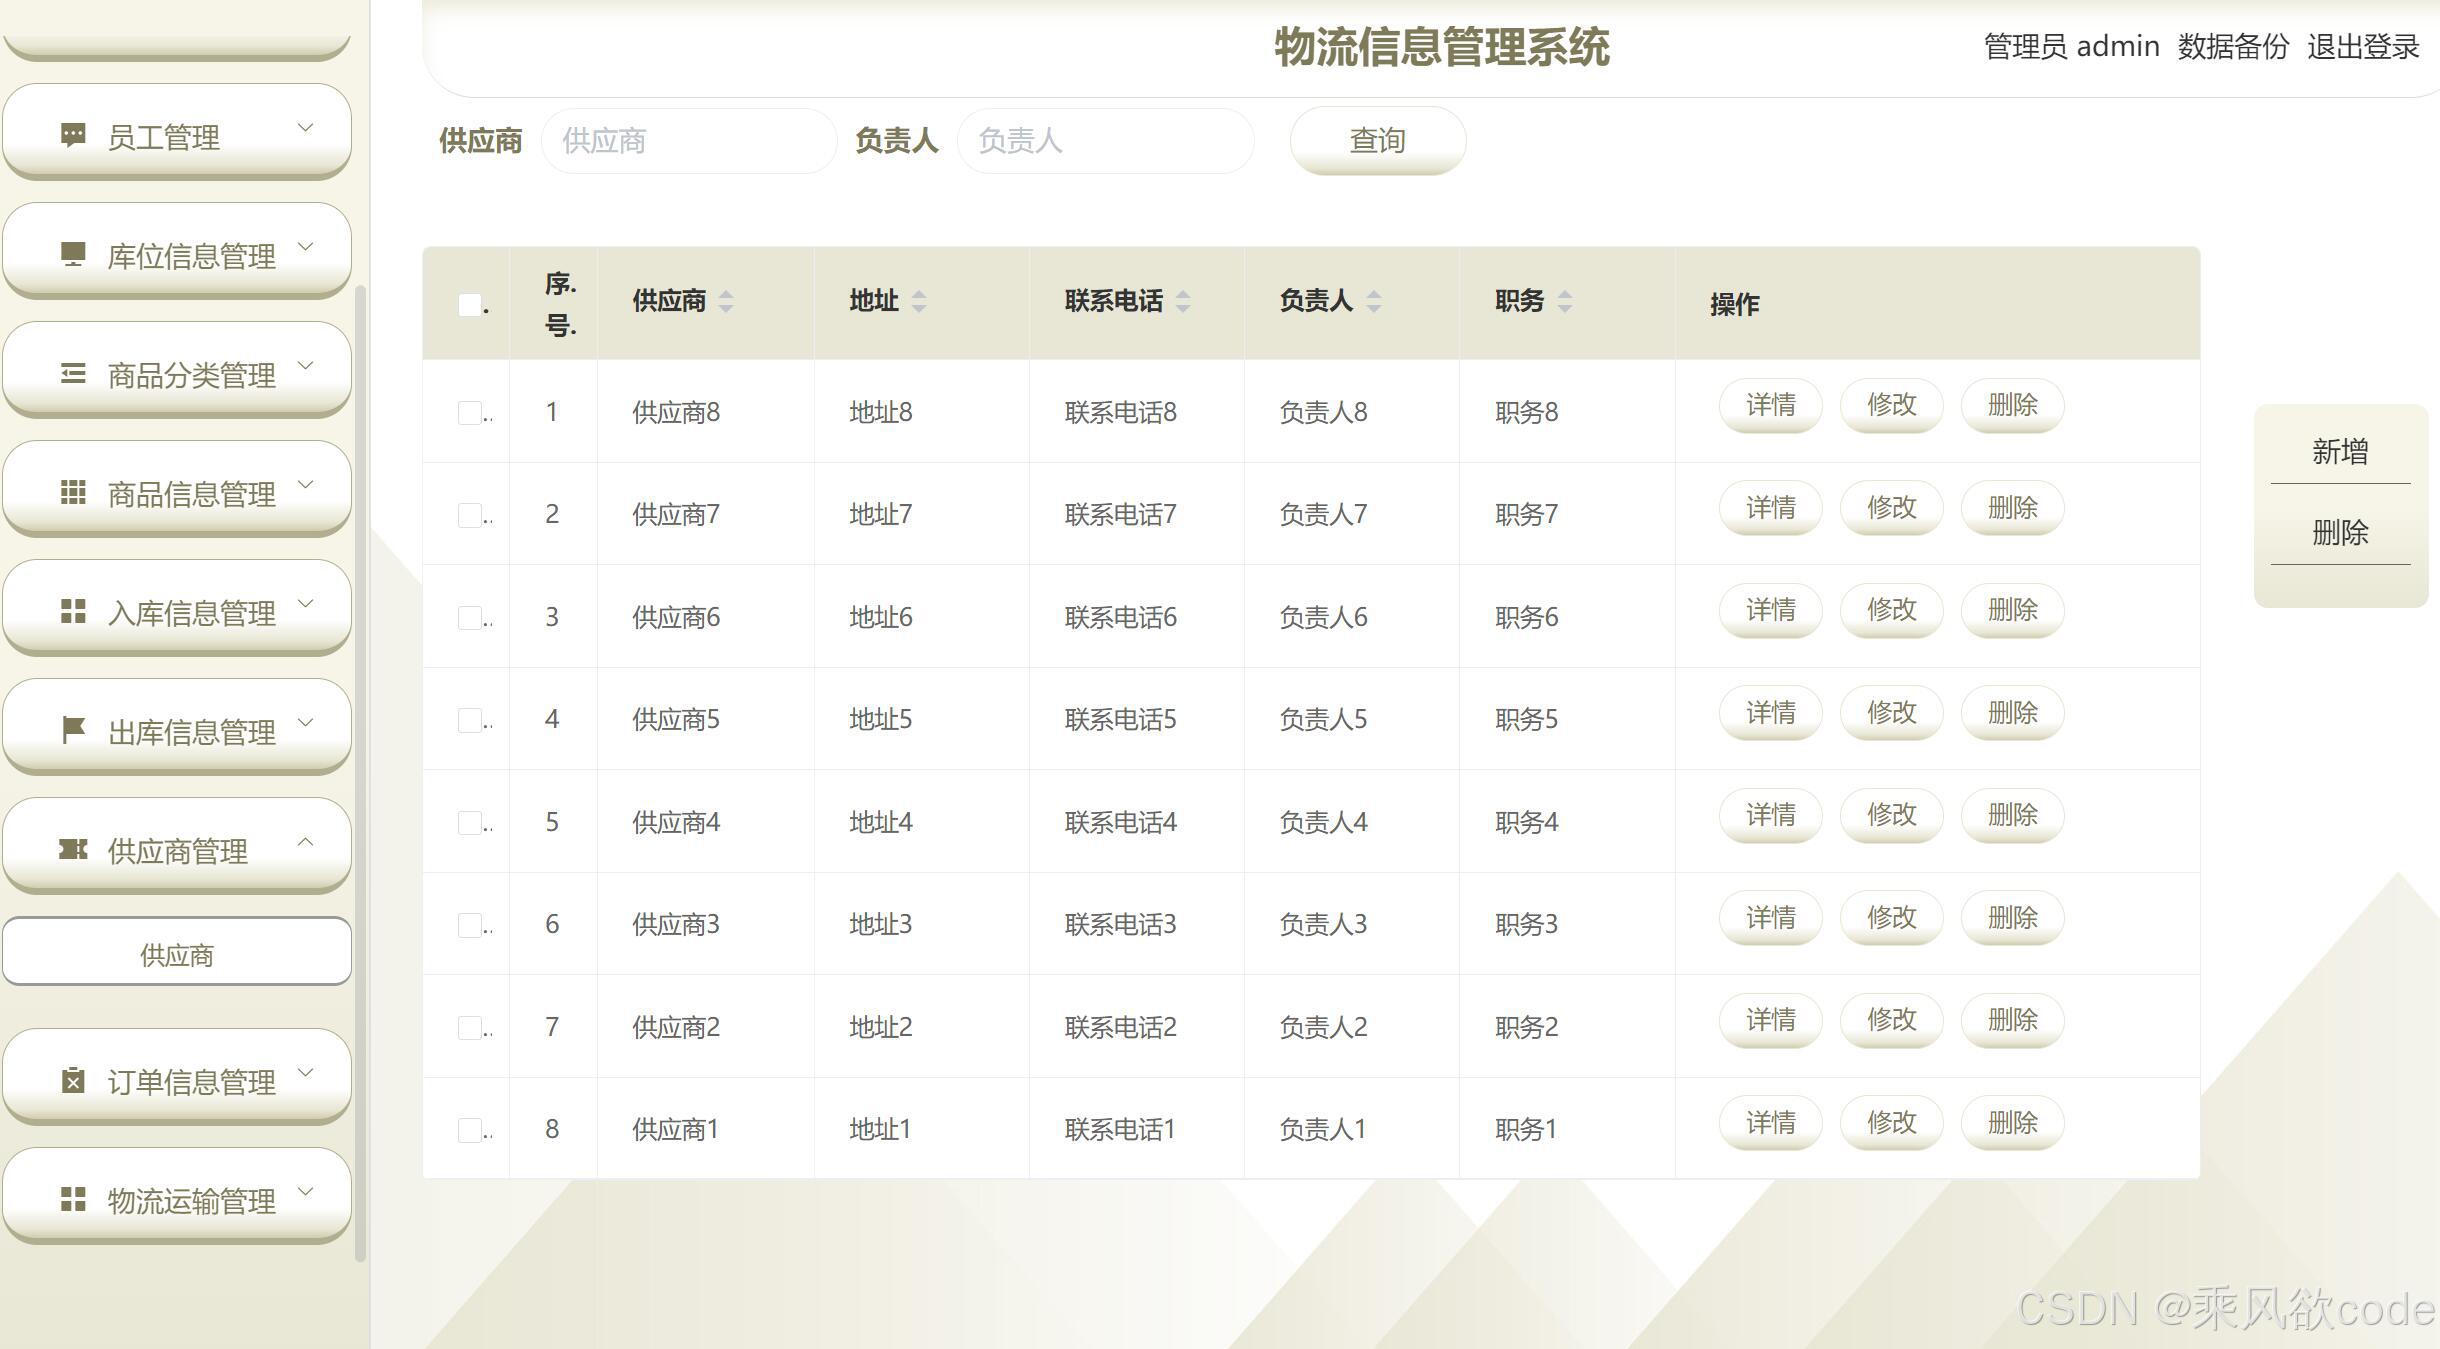Click 新增 in the side panel
2440x1349 pixels.
click(x=2339, y=452)
